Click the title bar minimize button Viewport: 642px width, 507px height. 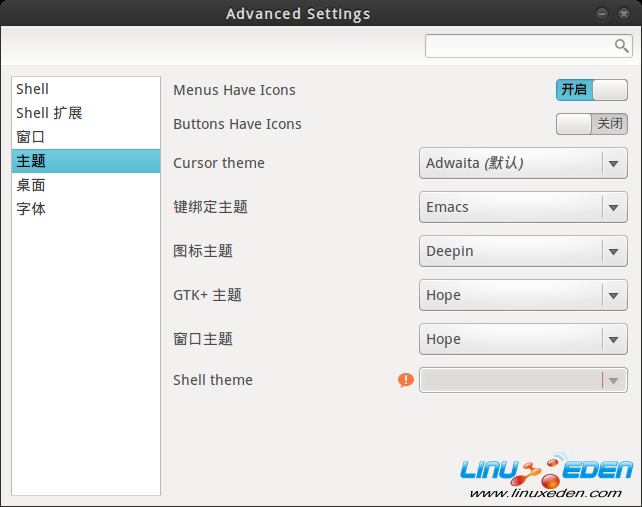602,14
